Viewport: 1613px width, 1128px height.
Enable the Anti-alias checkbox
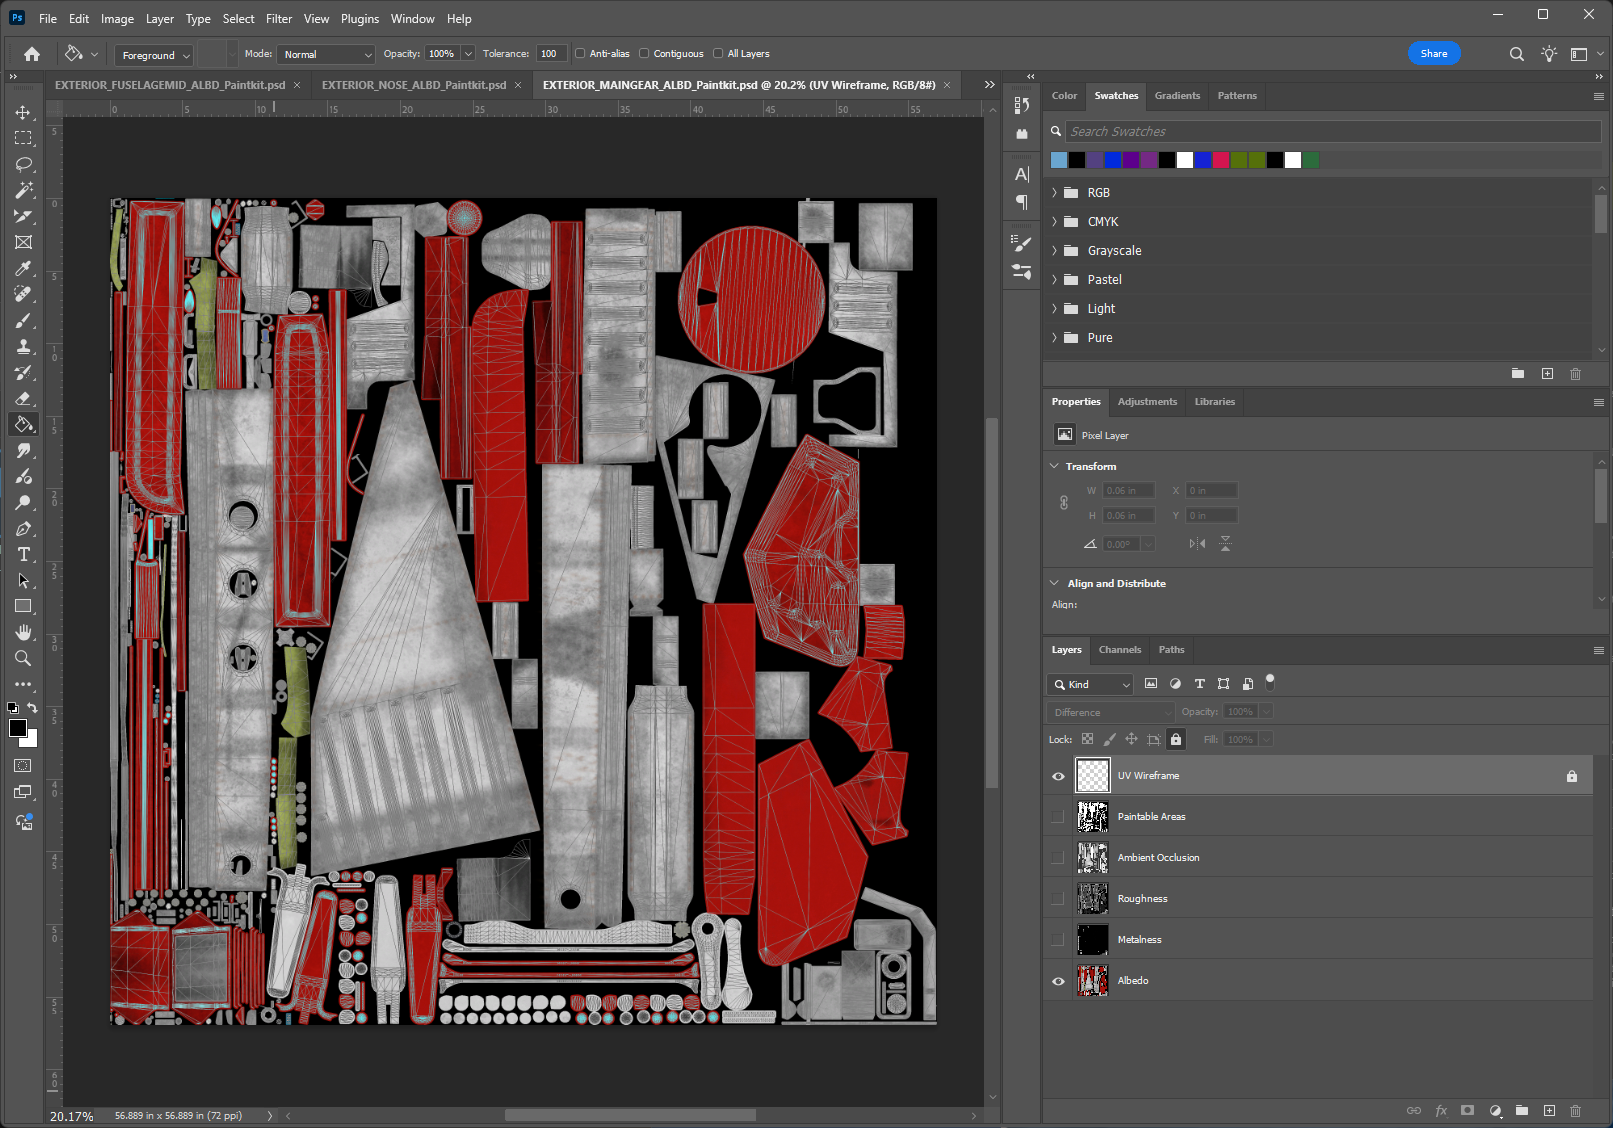tap(580, 54)
